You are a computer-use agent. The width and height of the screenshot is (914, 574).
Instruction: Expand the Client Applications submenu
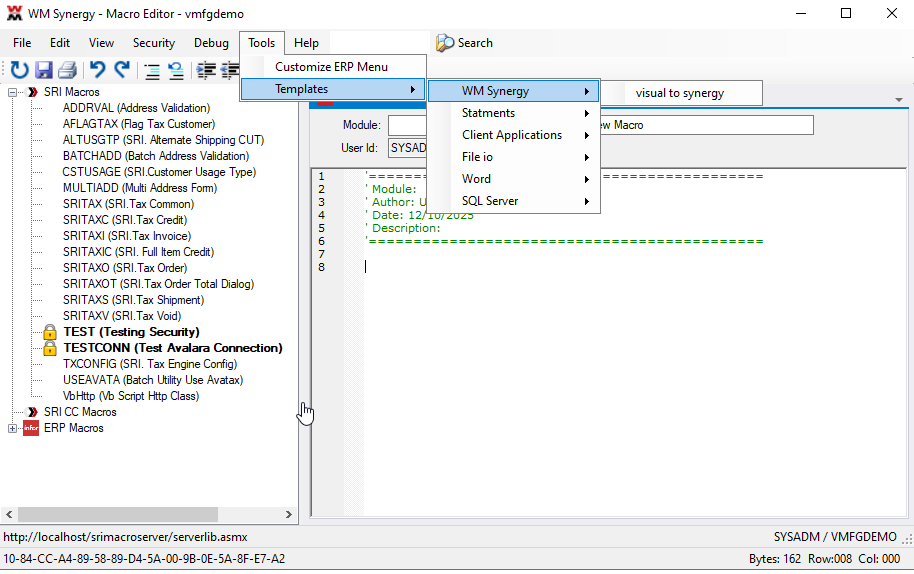tap(513, 135)
